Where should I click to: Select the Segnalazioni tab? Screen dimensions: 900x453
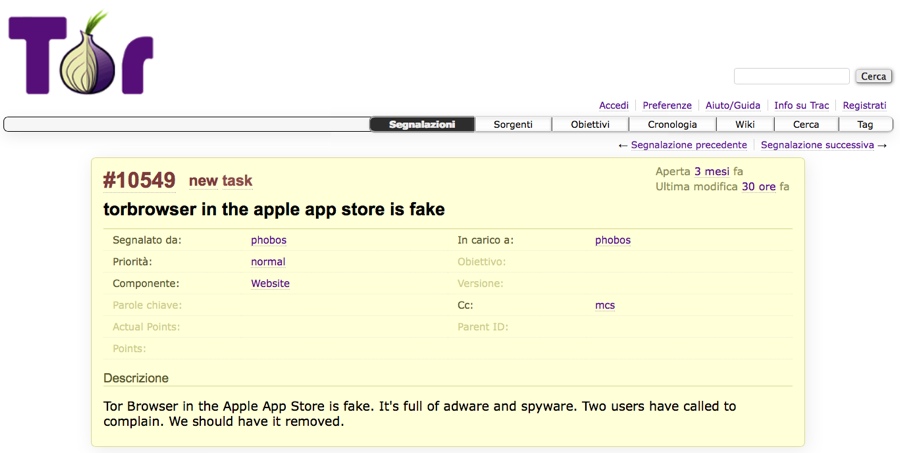[422, 125]
